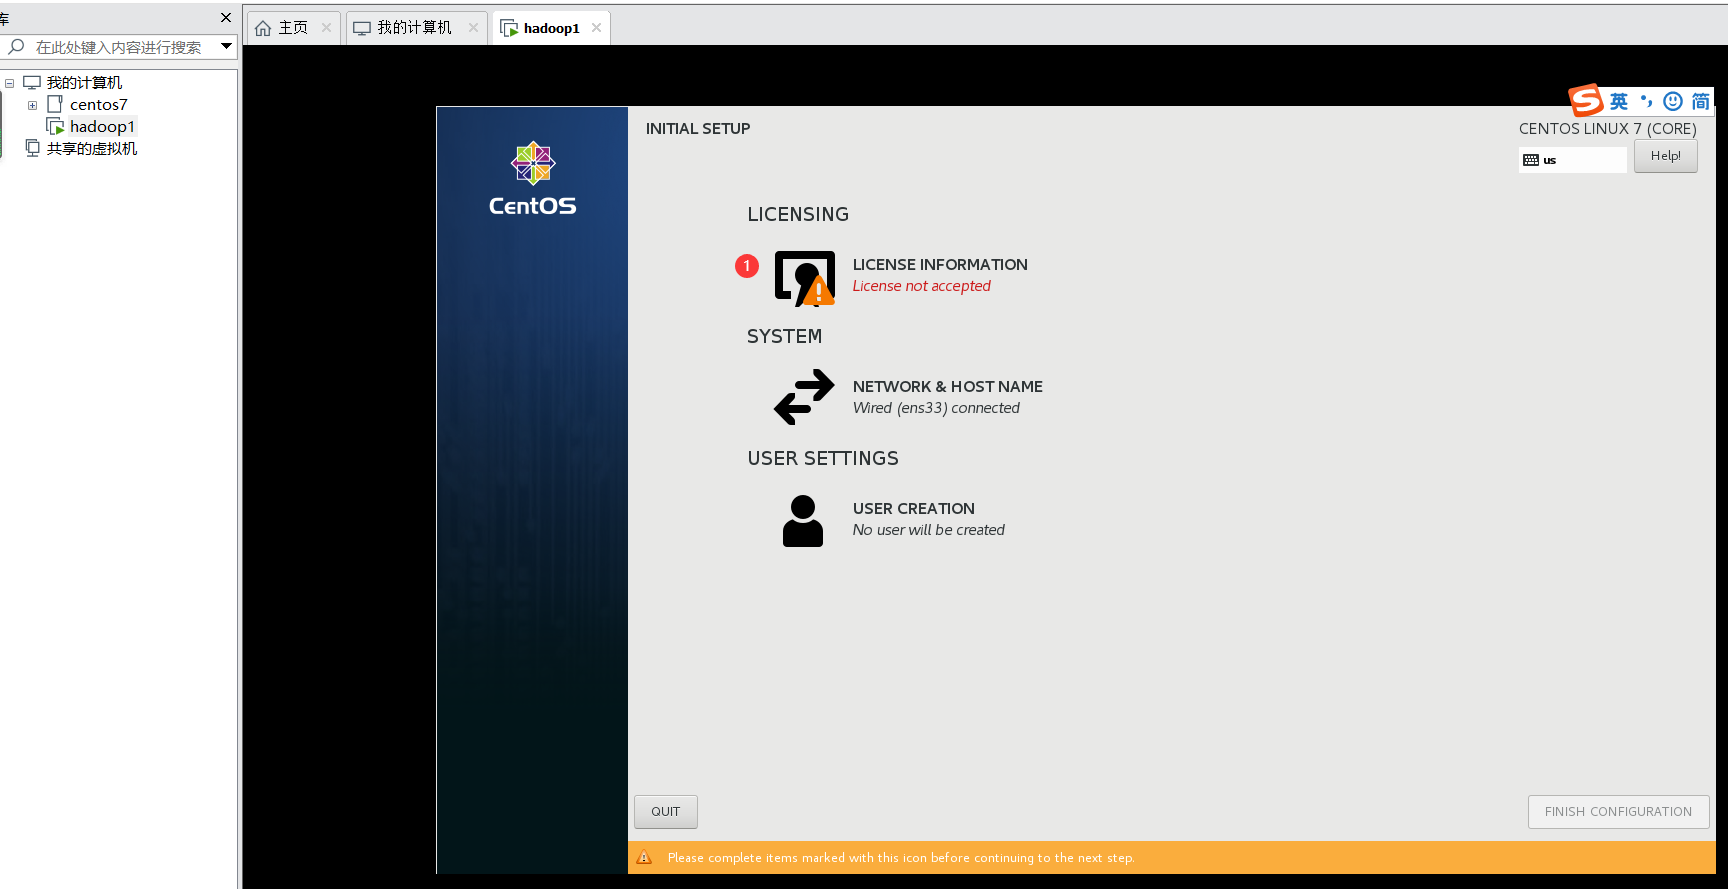Click the Sogou S input method icon
The height and width of the screenshot is (889, 1728).
[x=1586, y=100]
